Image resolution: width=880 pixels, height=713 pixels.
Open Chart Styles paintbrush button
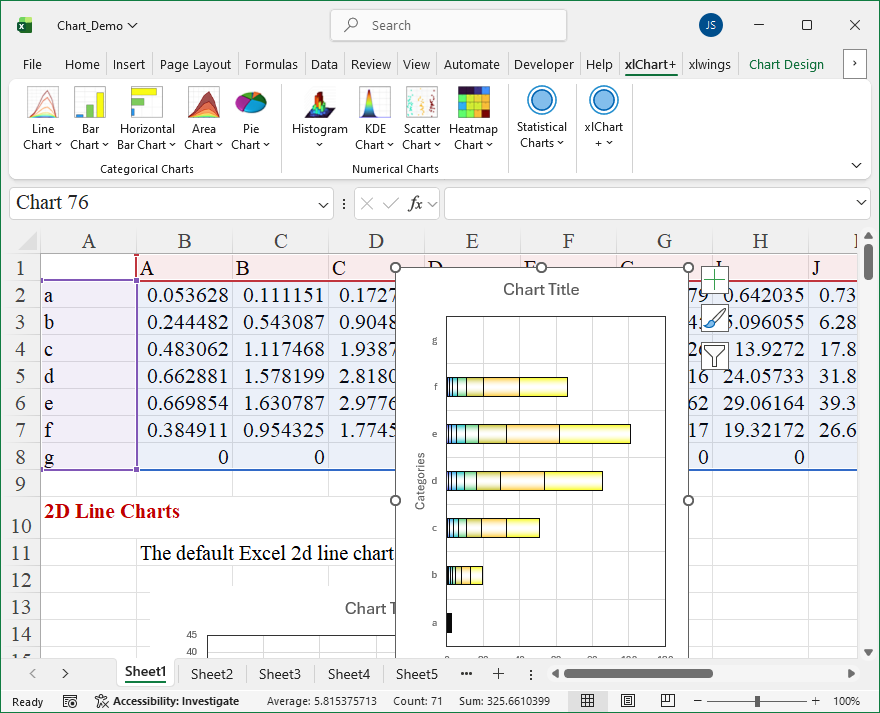[x=714, y=318]
